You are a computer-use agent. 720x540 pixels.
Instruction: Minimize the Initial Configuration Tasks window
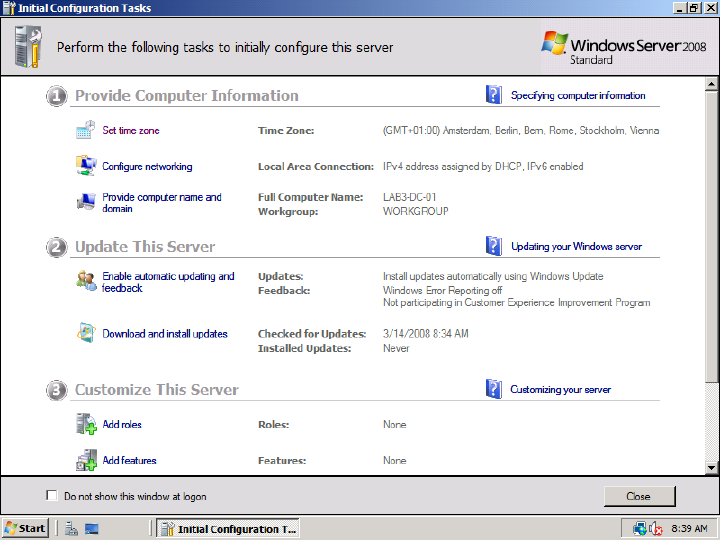(x=680, y=8)
